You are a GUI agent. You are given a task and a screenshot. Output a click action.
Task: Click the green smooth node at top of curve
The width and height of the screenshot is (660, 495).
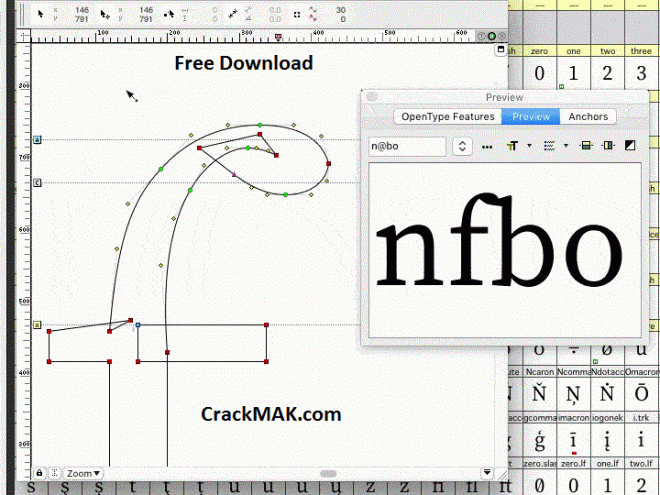[x=260, y=125]
